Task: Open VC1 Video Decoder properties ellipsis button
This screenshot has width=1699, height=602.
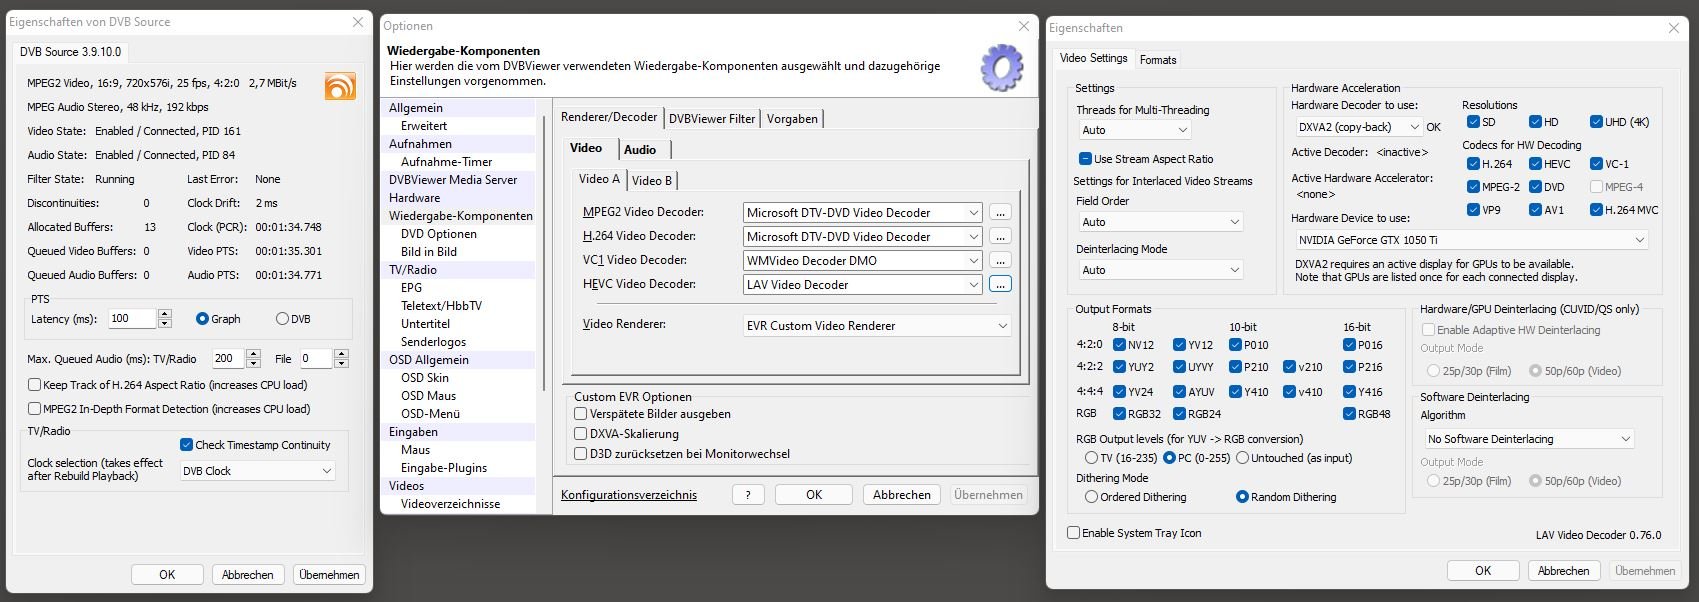Action: 1000,261
